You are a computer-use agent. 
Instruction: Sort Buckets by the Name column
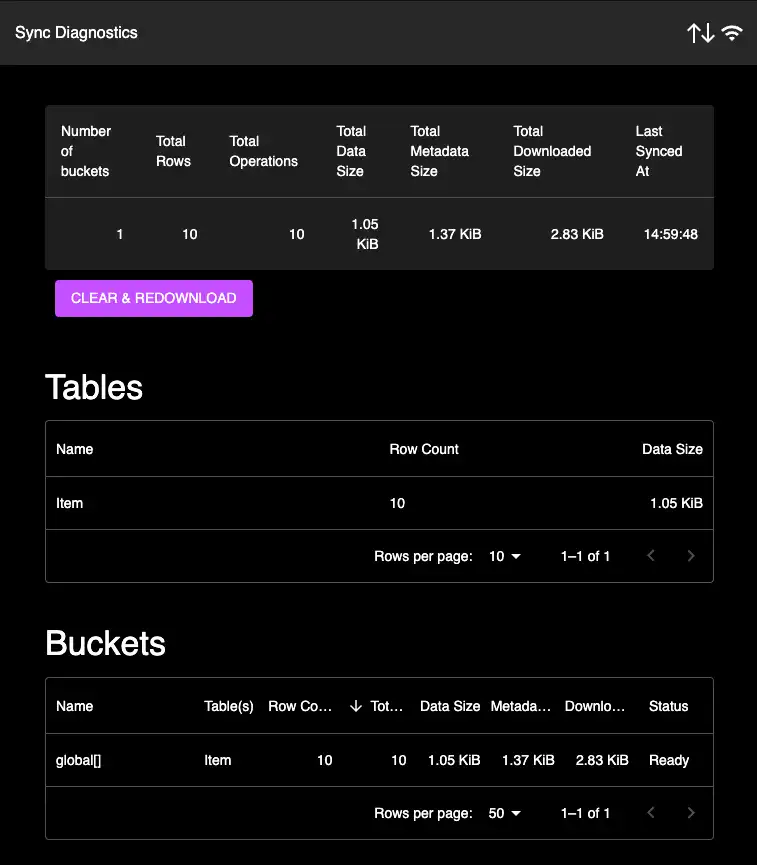(x=74, y=706)
